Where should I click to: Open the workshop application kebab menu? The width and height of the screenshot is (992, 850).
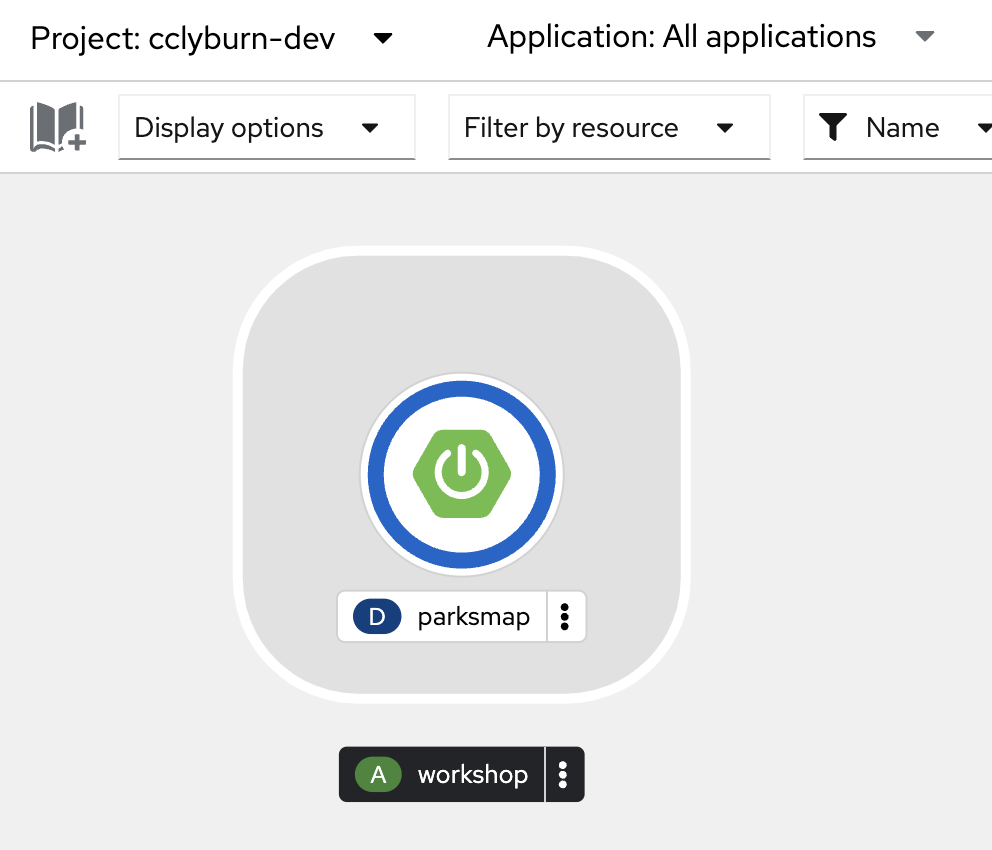[x=564, y=775]
